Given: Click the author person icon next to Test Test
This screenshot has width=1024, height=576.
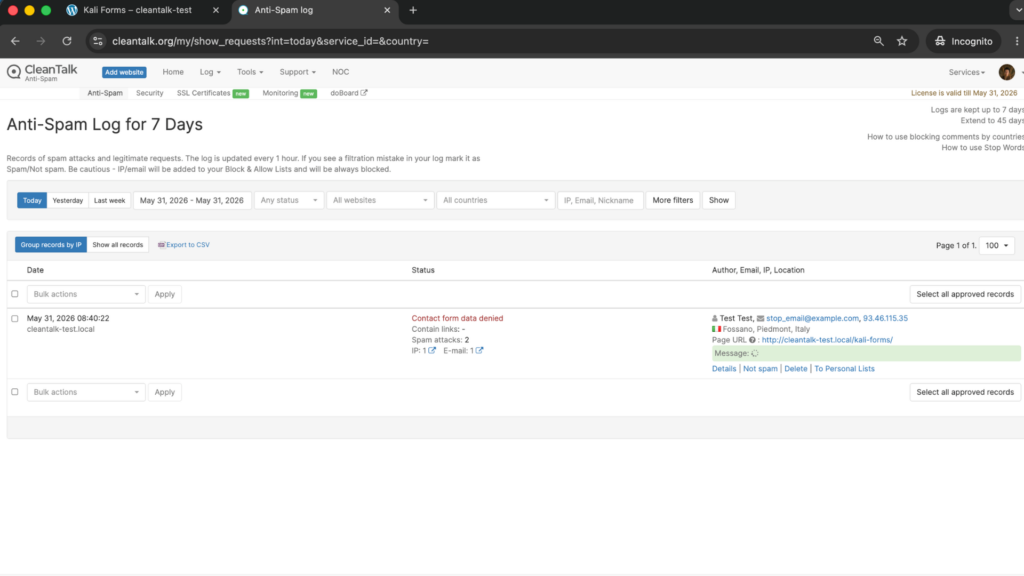Looking at the screenshot, I should (714, 319).
